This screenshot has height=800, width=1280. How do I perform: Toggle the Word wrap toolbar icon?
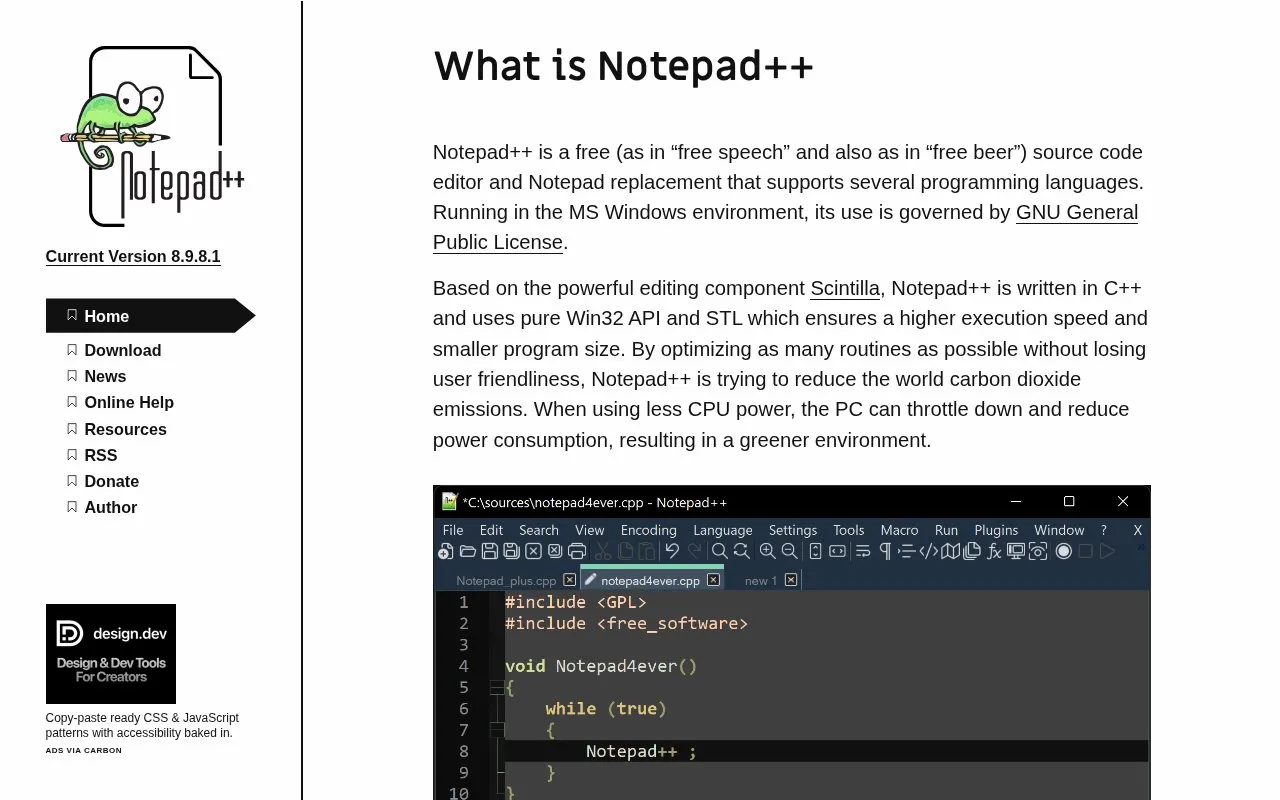(x=863, y=551)
